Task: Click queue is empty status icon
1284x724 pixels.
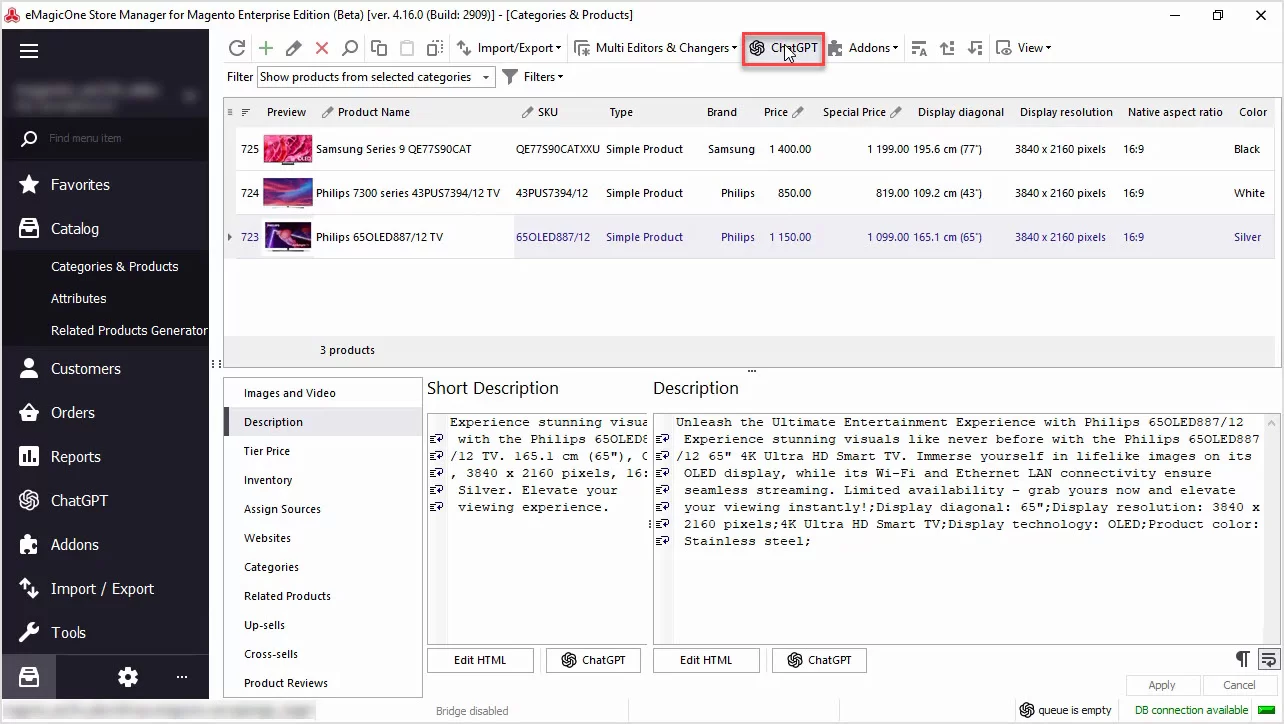Action: pos(1027,710)
